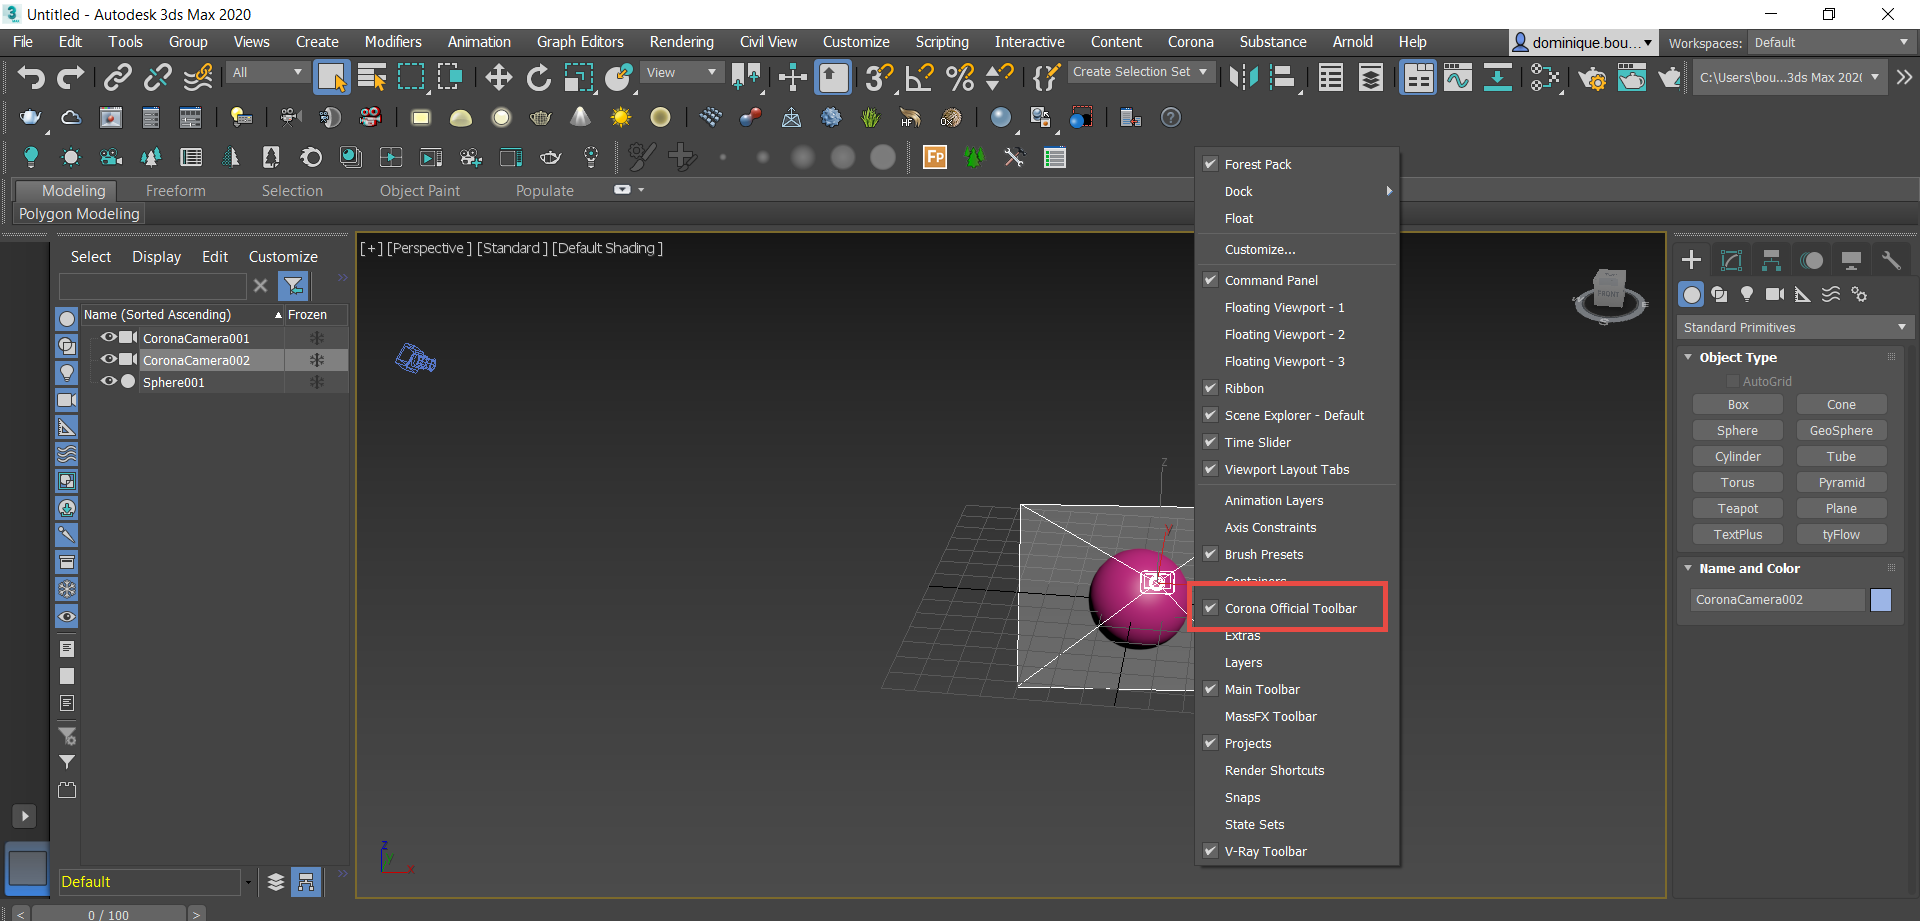Open the Dock submenu in context menu
This screenshot has width=1920, height=921.
1297,191
